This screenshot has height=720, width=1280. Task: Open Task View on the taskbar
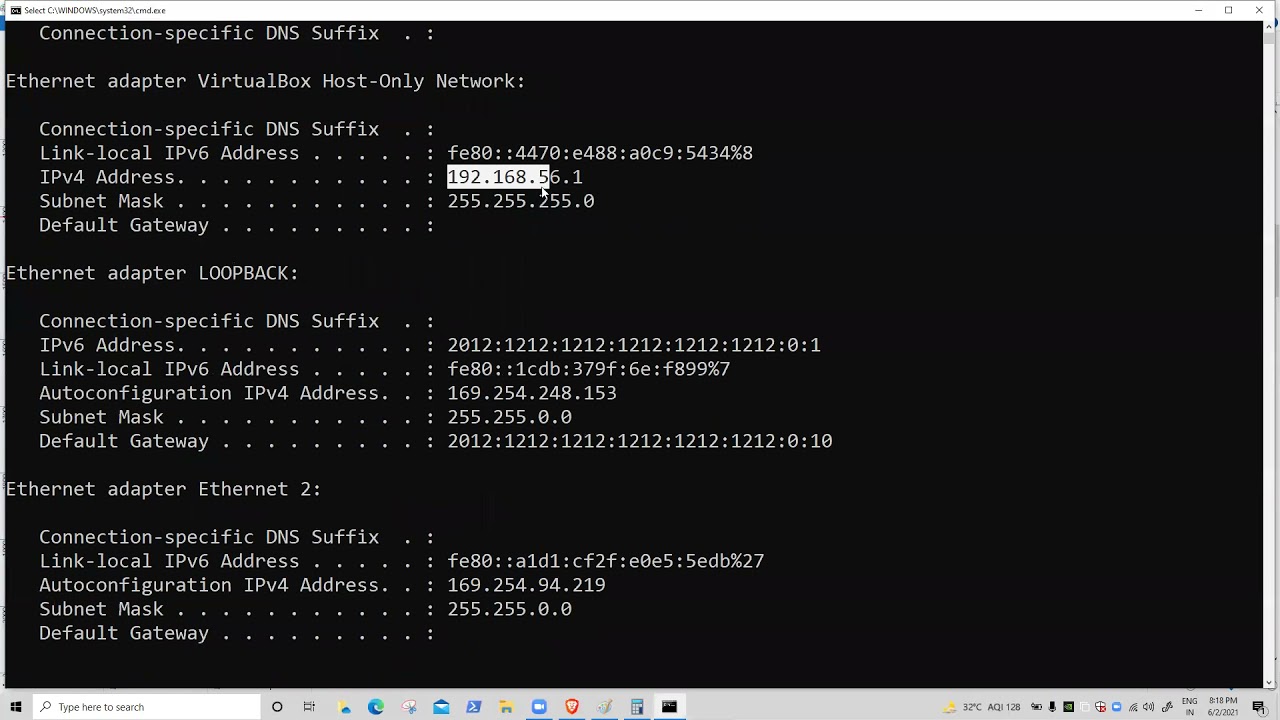click(309, 707)
